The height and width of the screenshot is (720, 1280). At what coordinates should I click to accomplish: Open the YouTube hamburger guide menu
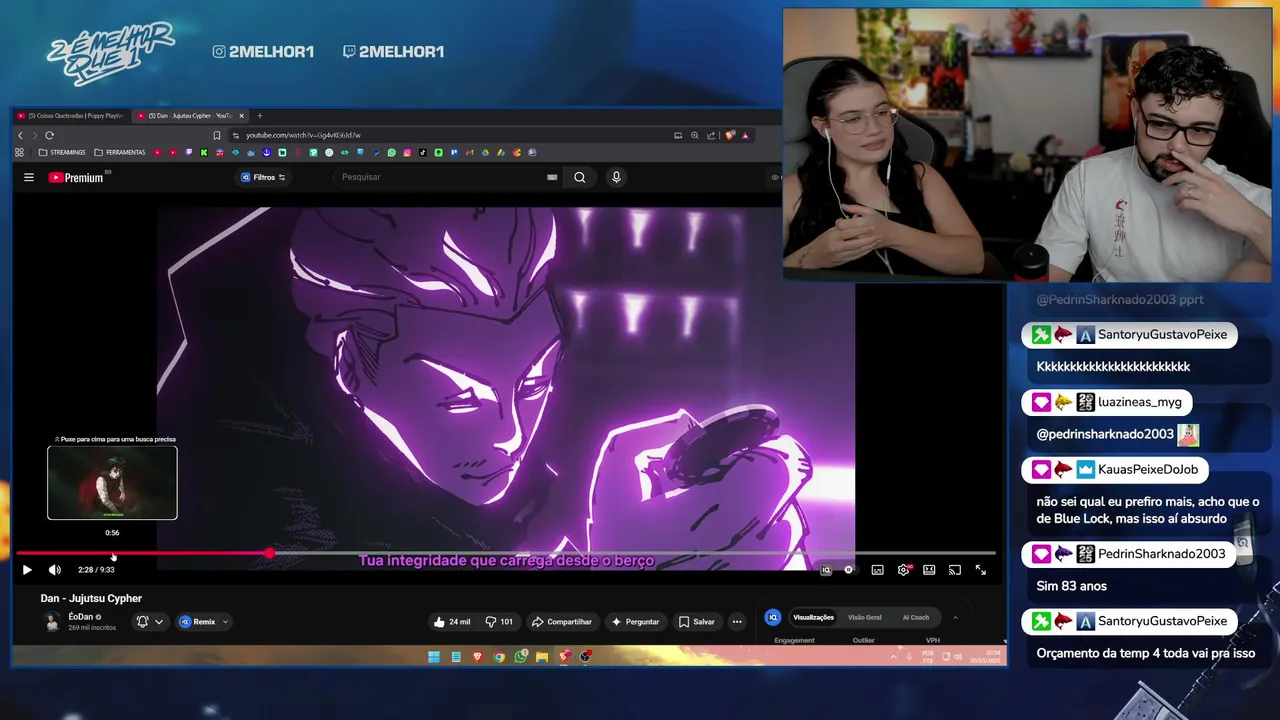tap(29, 177)
